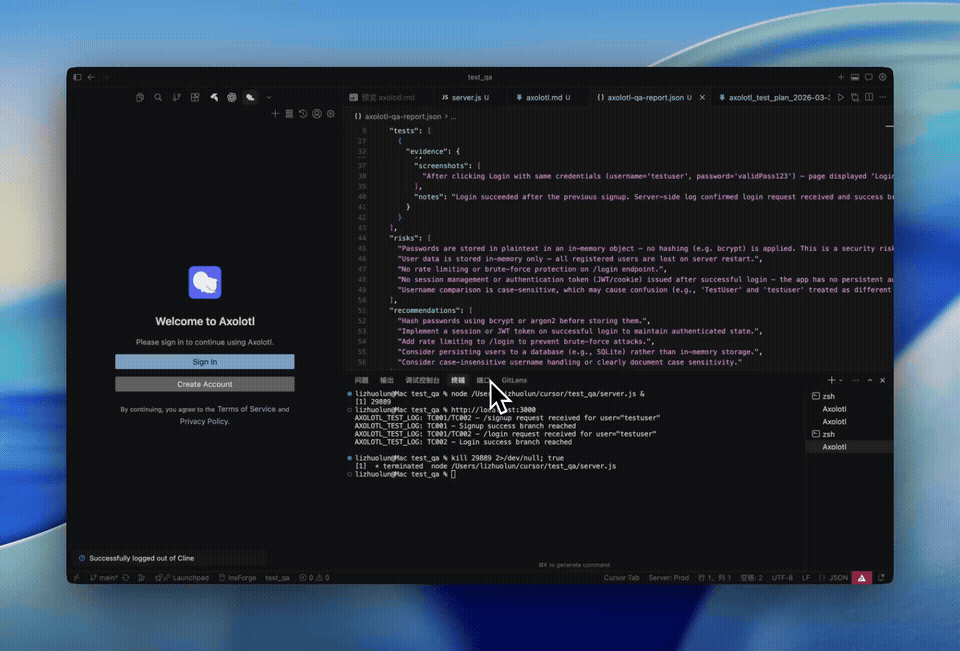
Task: Open editor More Actions ellipsis
Action: 882,97
